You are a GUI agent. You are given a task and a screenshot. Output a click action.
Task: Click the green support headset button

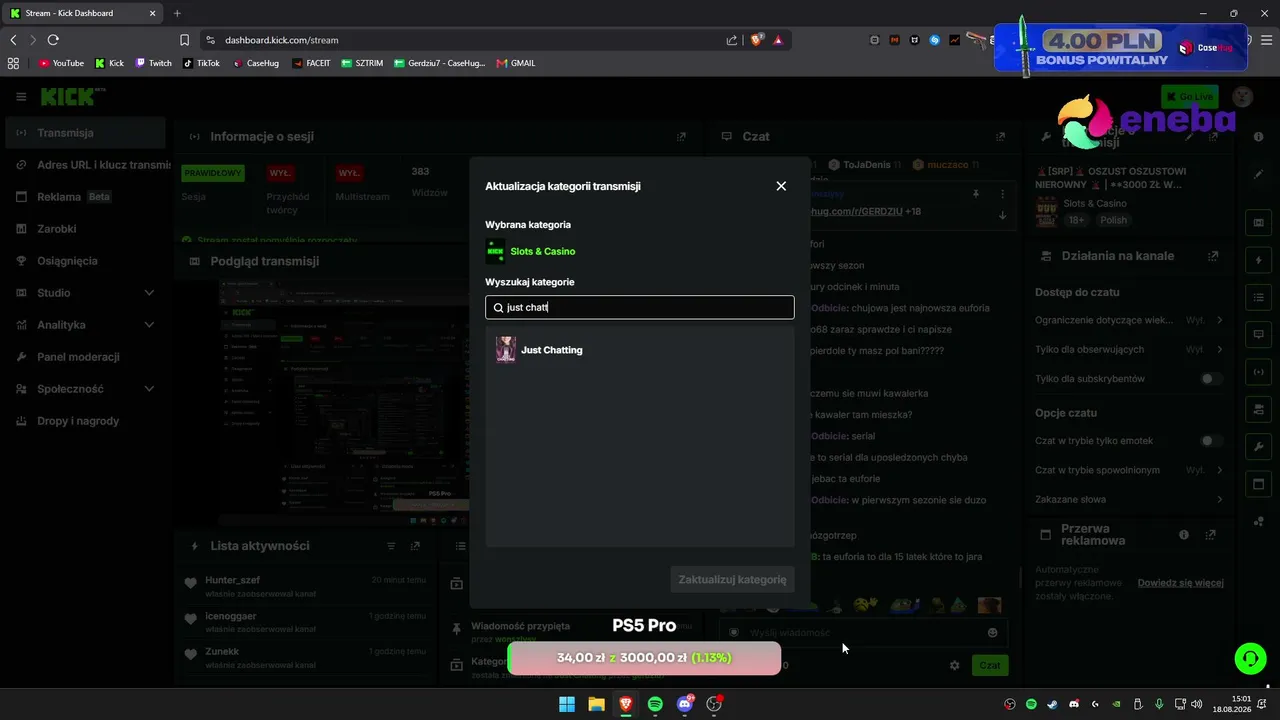(1250, 658)
